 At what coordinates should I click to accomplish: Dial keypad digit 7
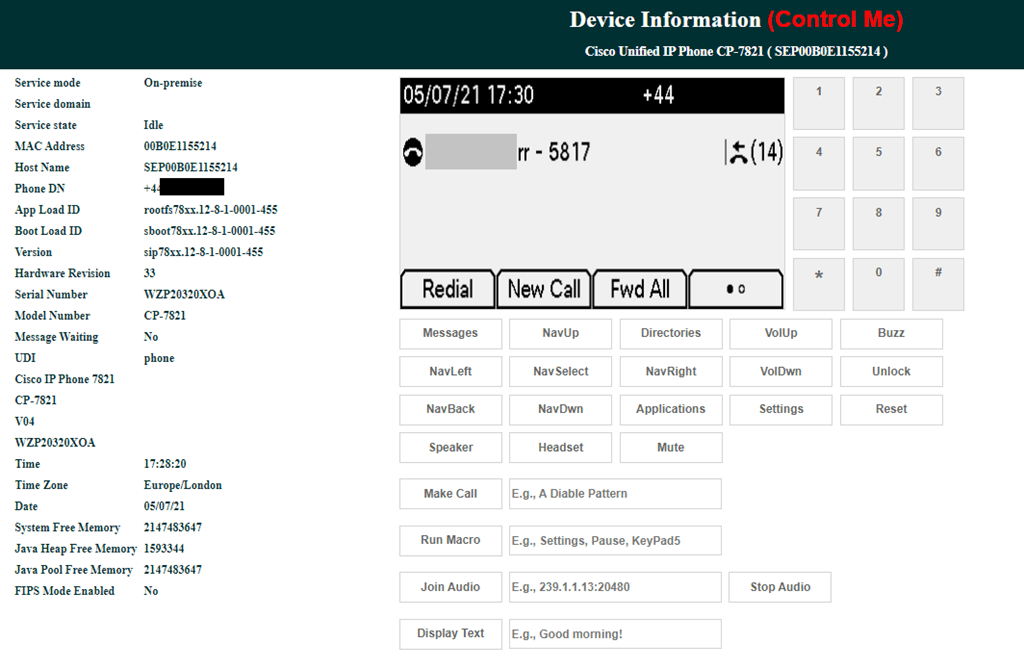(x=819, y=223)
